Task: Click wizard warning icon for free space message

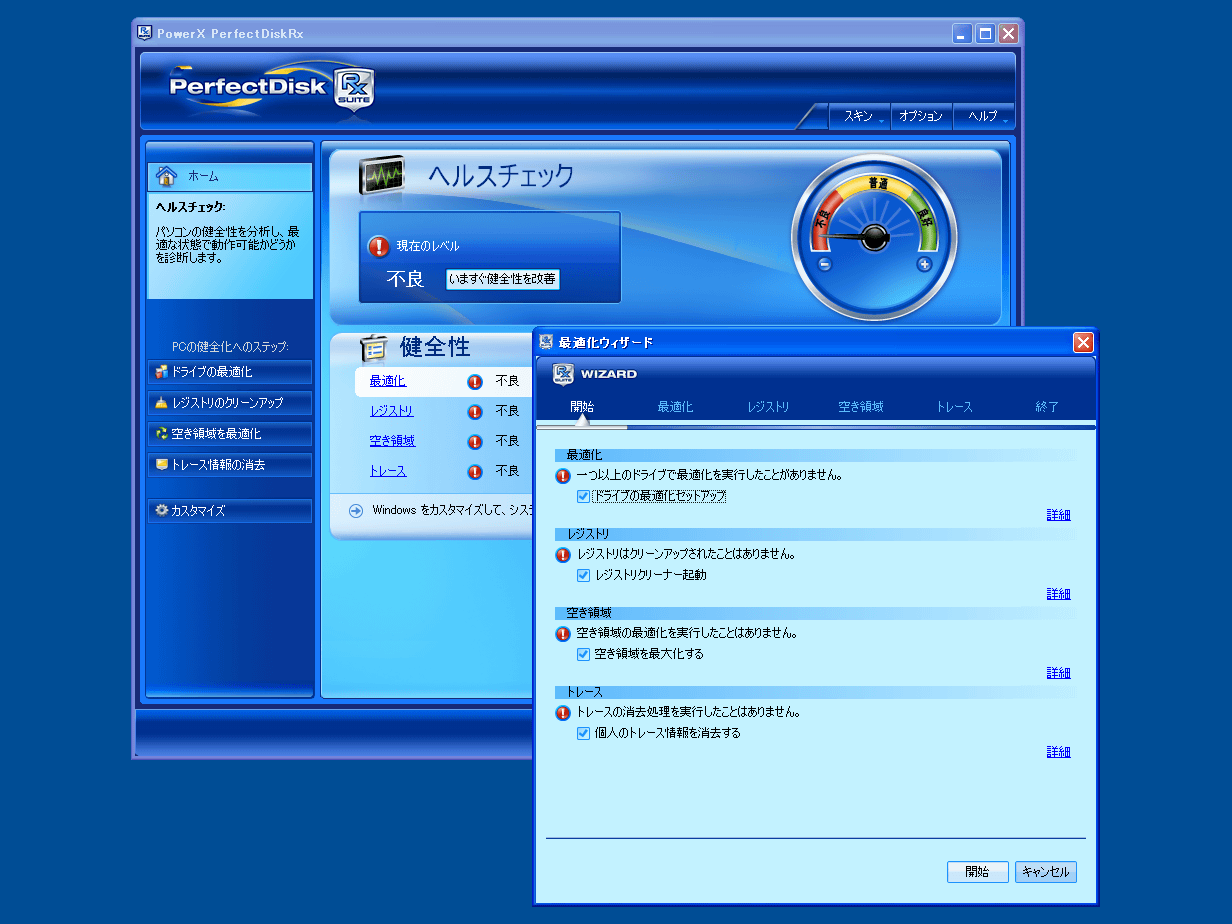Action: coord(563,634)
